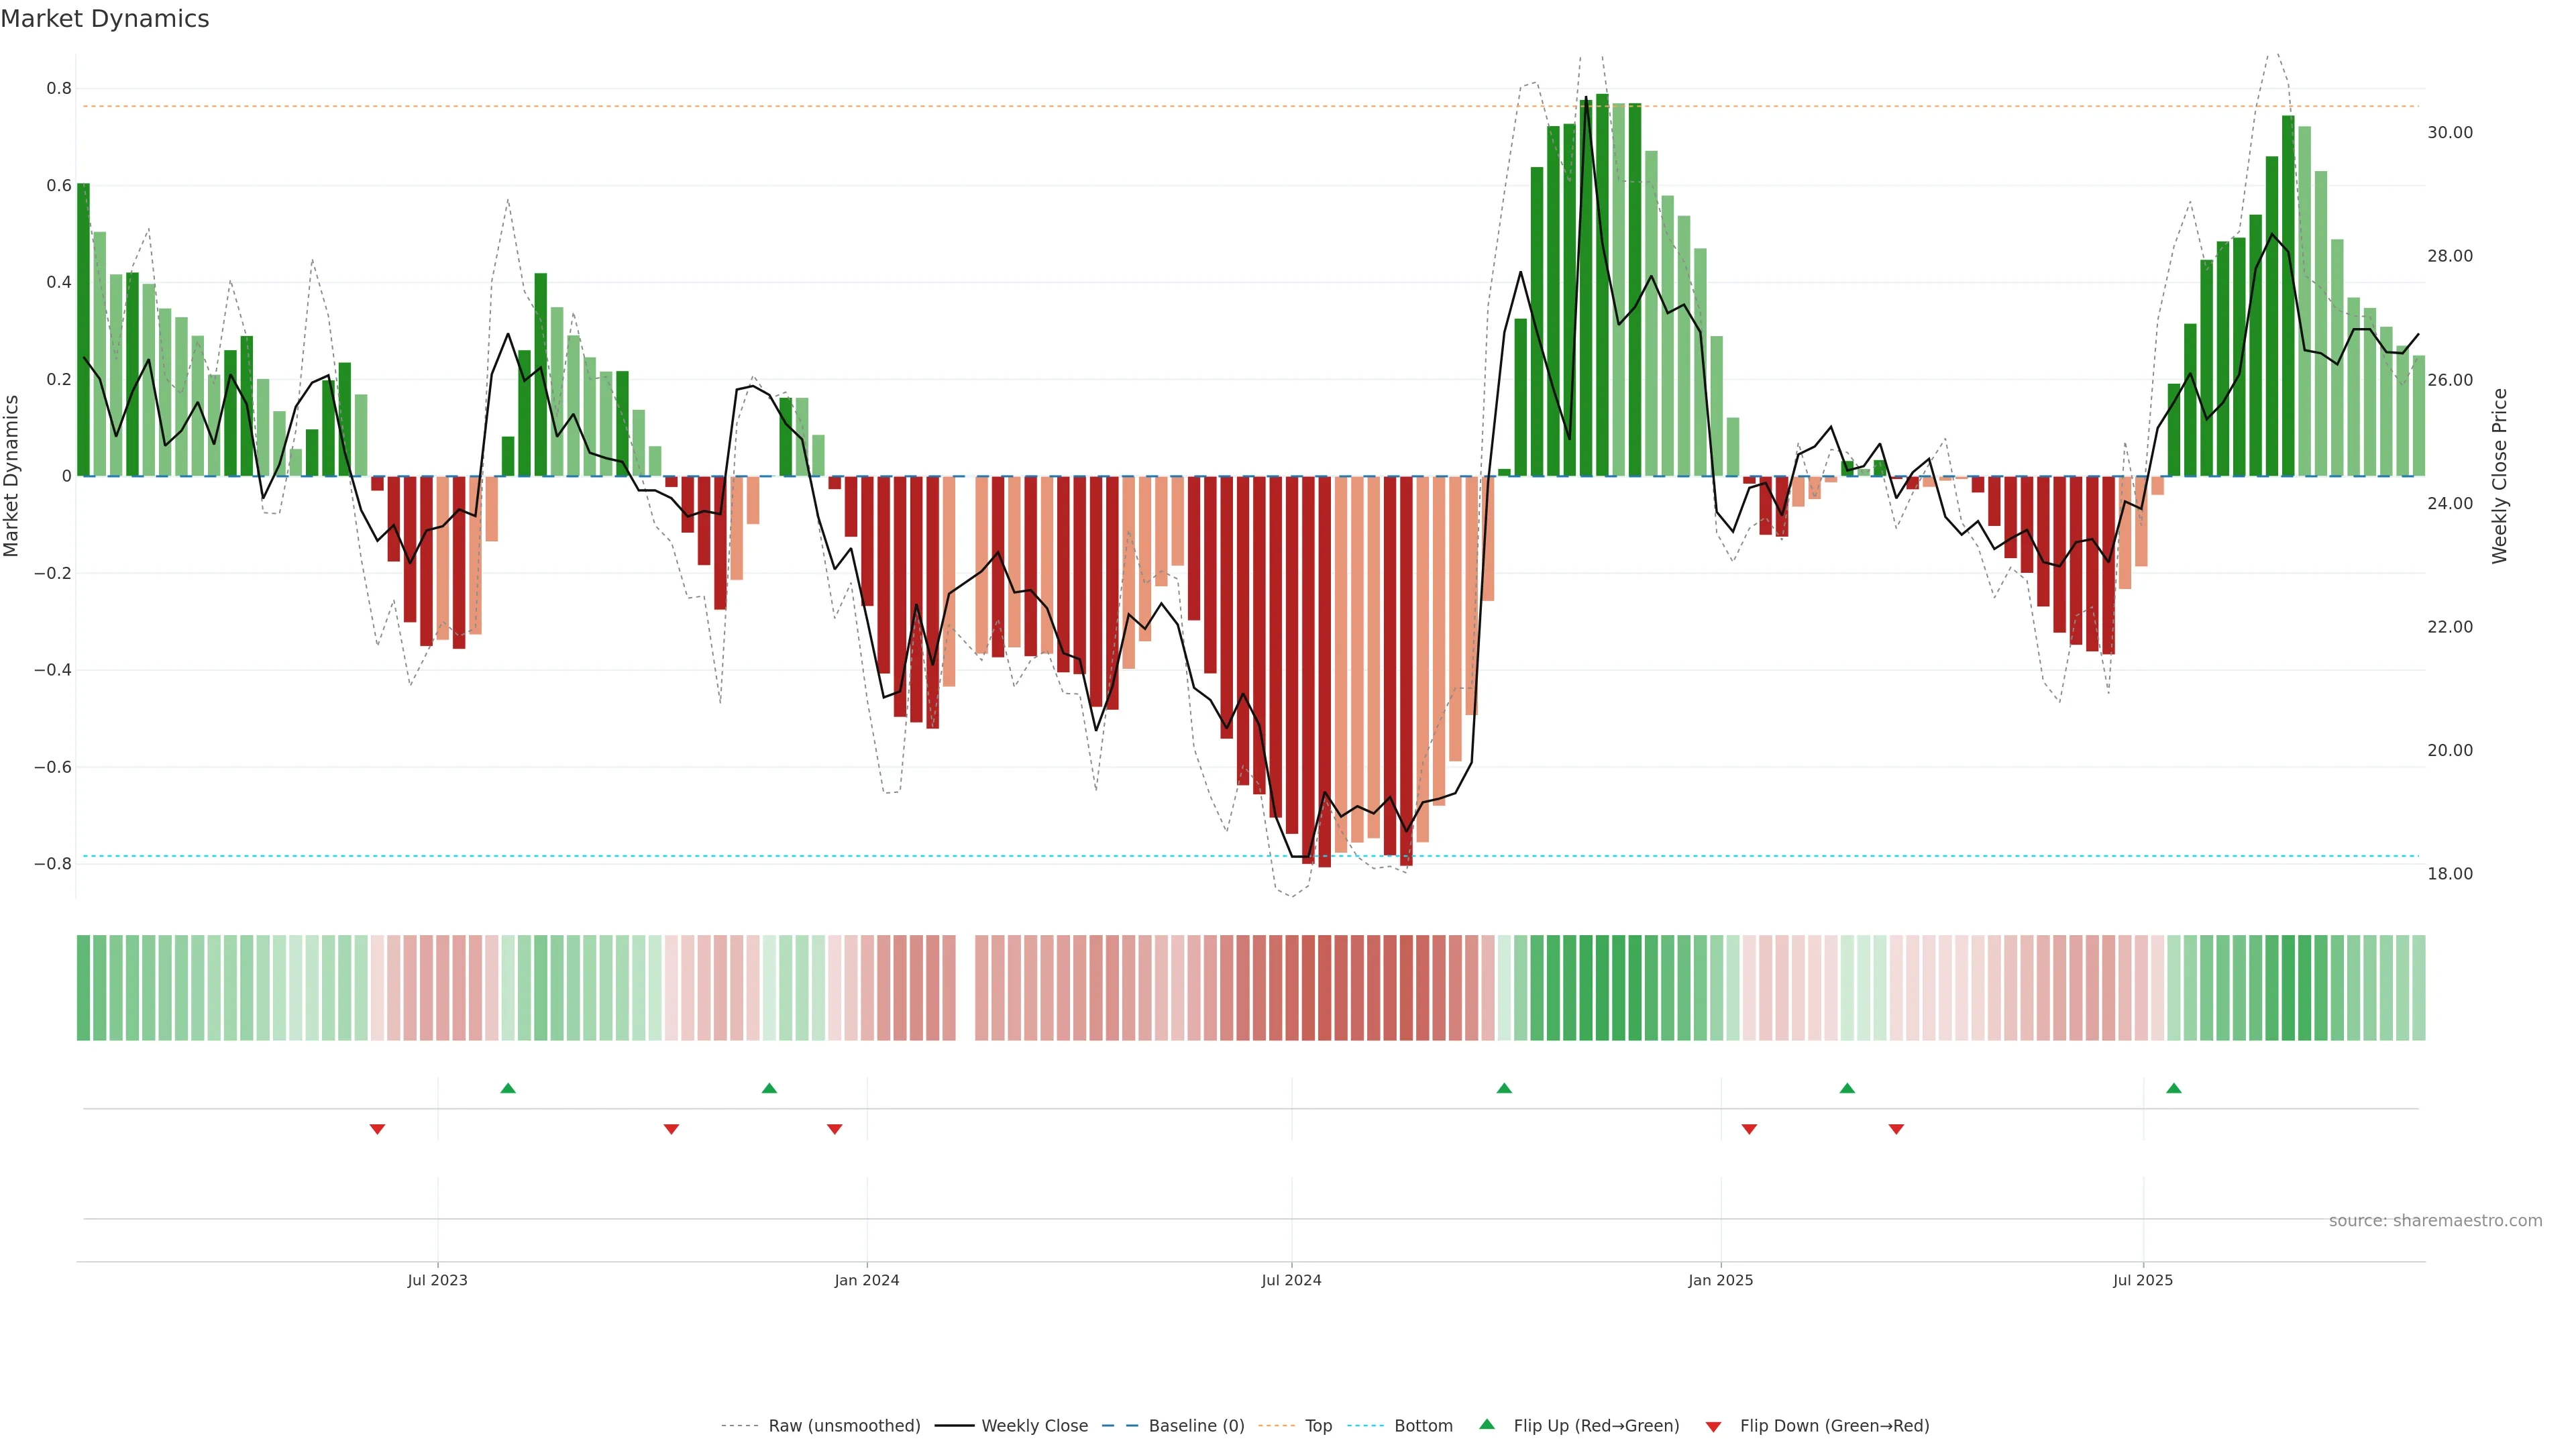The width and height of the screenshot is (2576, 1449).
Task: Click the red Flip Down legend triangle
Action: pyautogui.click(x=1713, y=1427)
